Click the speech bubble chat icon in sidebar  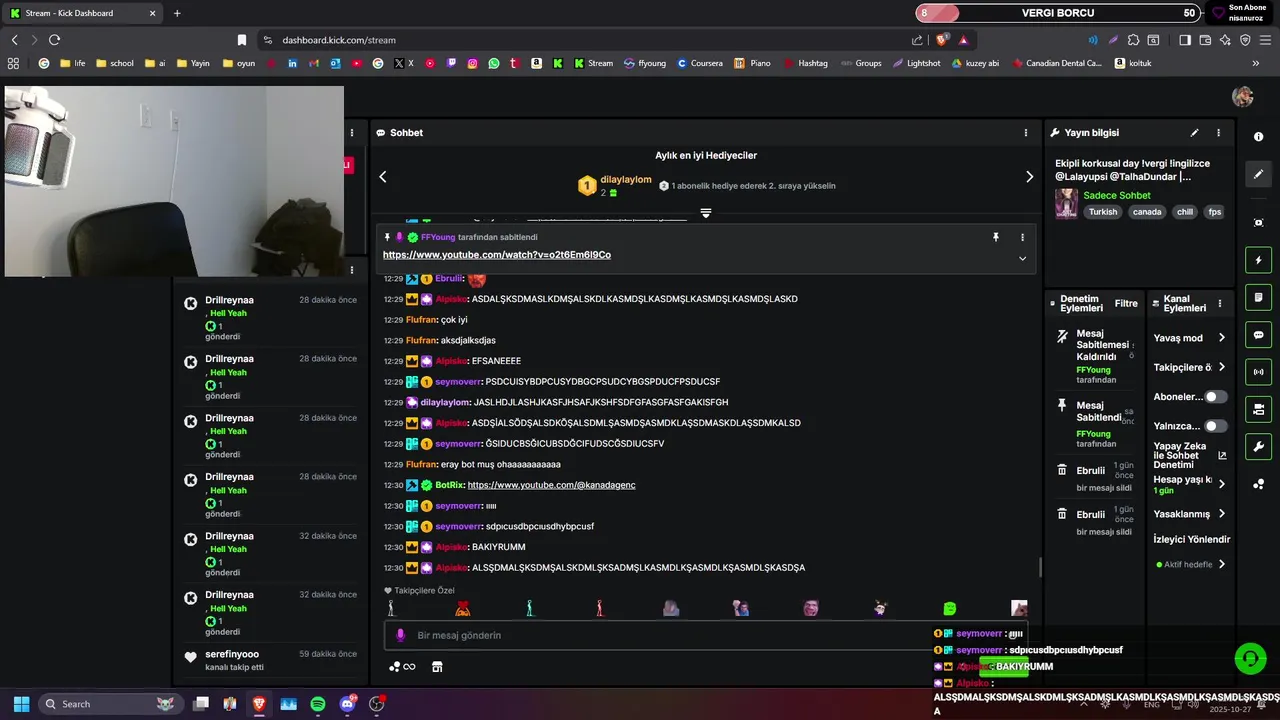pyautogui.click(x=1258, y=335)
